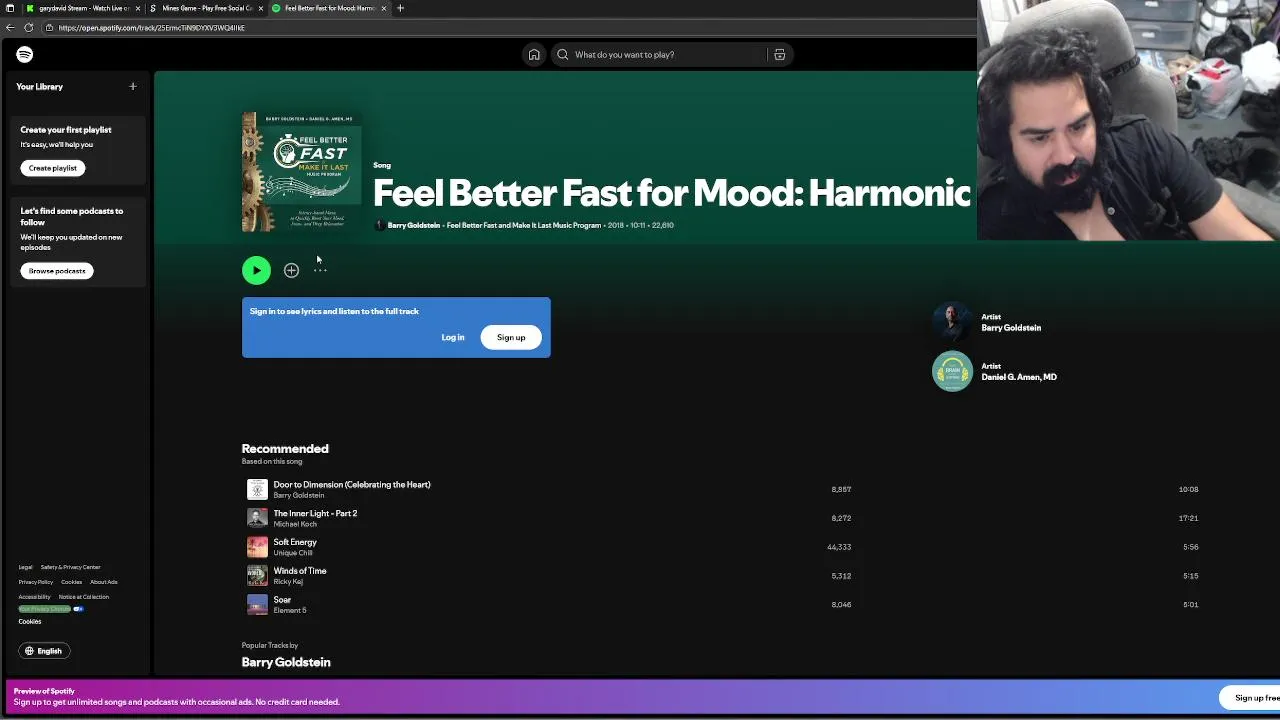Click the Barry Goldstein artist name on right

(1011, 328)
